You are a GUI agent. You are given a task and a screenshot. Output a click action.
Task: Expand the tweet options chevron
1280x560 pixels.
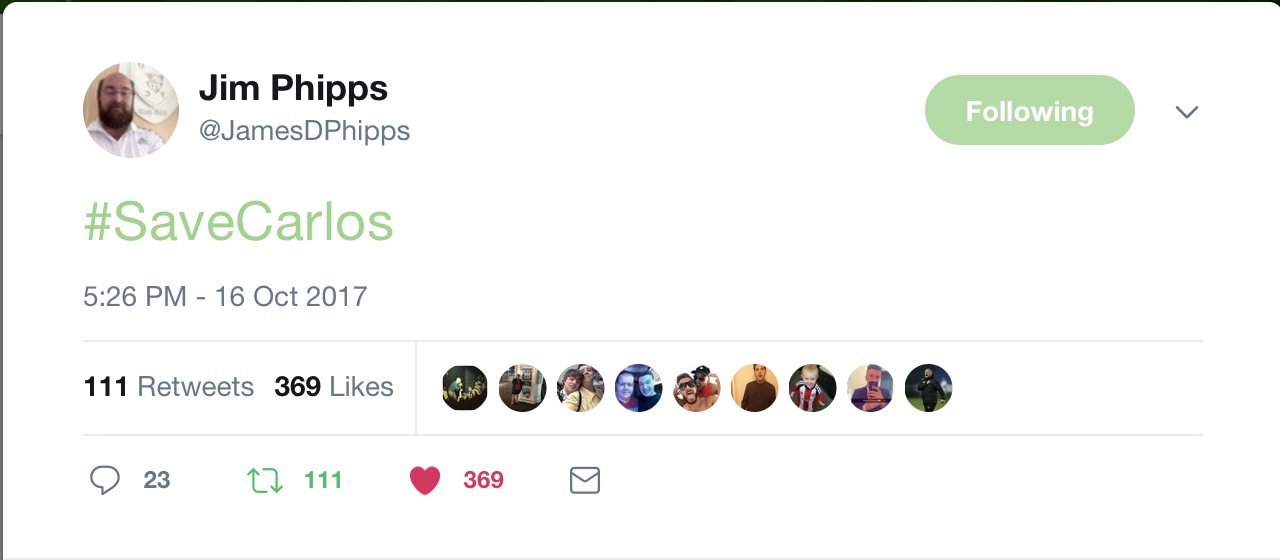click(x=1187, y=111)
